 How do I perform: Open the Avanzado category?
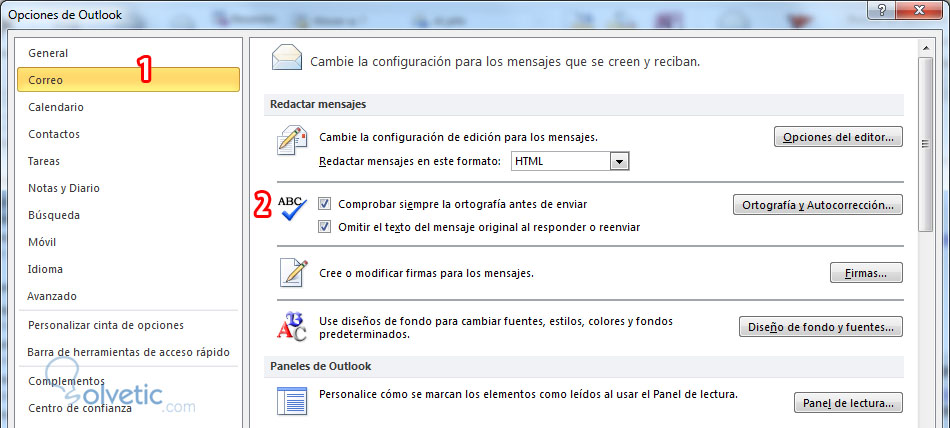[x=129, y=296]
